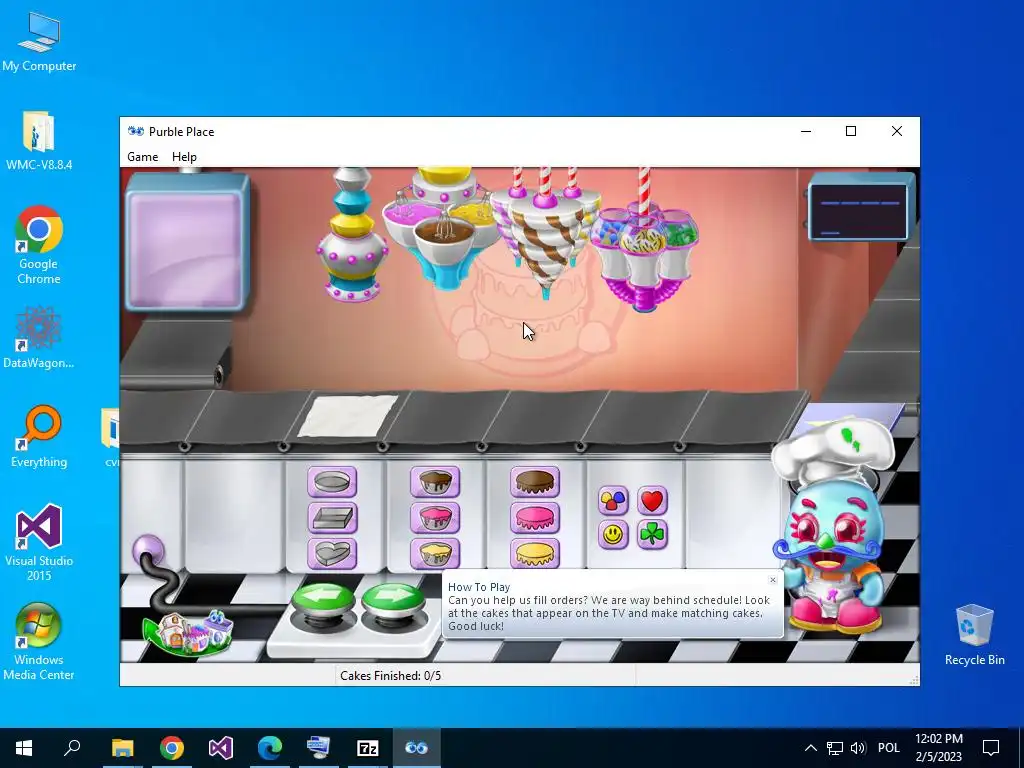The width and height of the screenshot is (1024, 768).
Task: Choose the yellow vanilla batter button
Action: pos(435,554)
